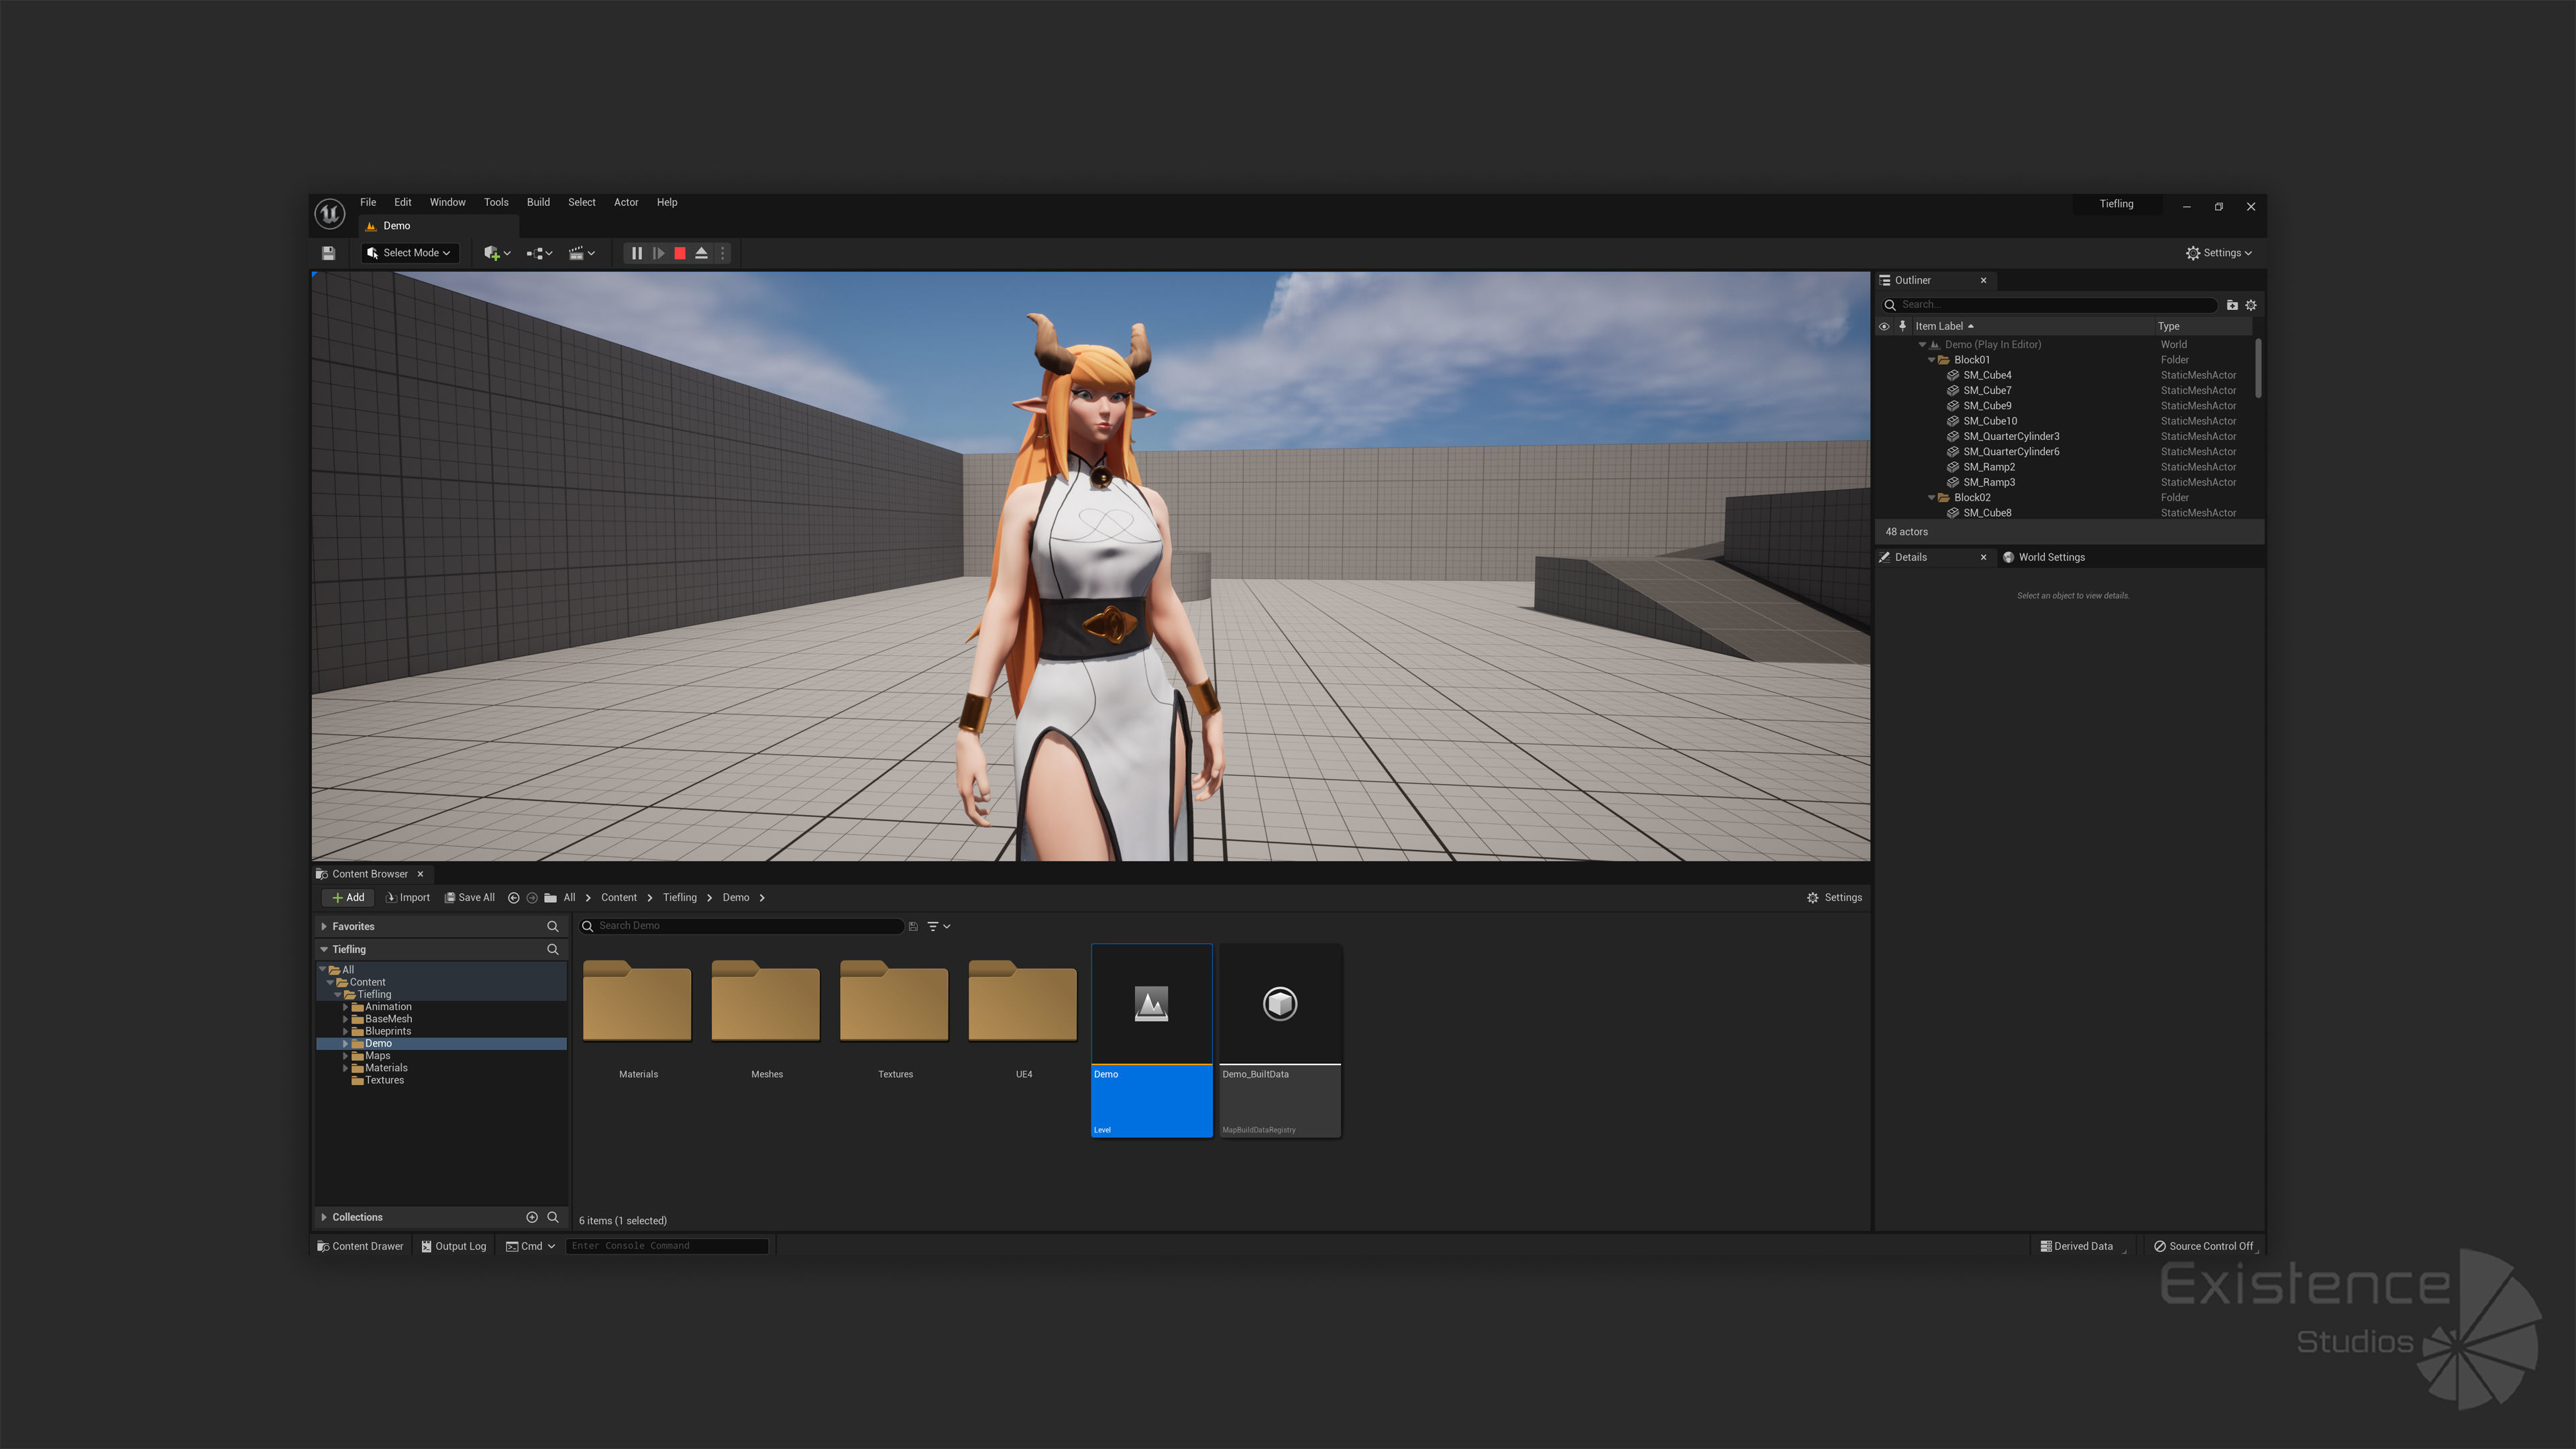
Task: Click the Unreal Engine logo icon
Action: coord(330,214)
